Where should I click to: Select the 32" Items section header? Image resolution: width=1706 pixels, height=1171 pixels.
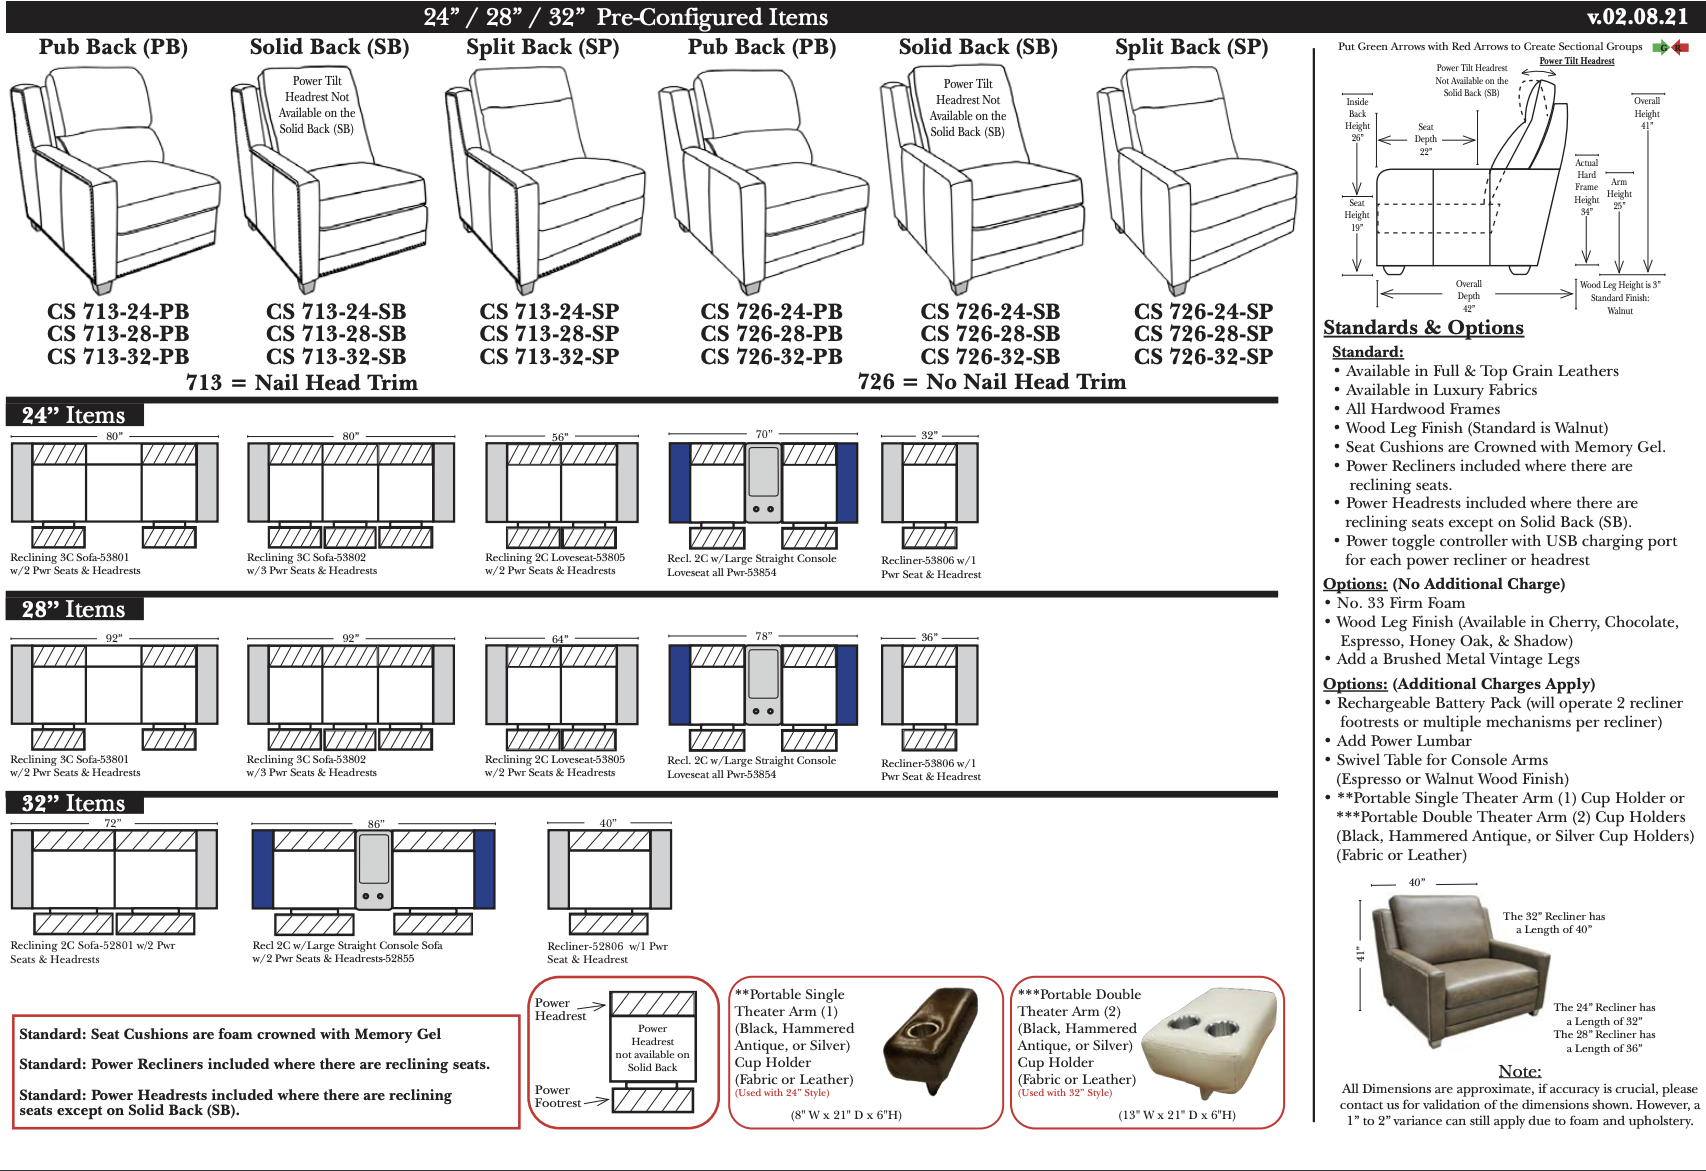tap(74, 803)
